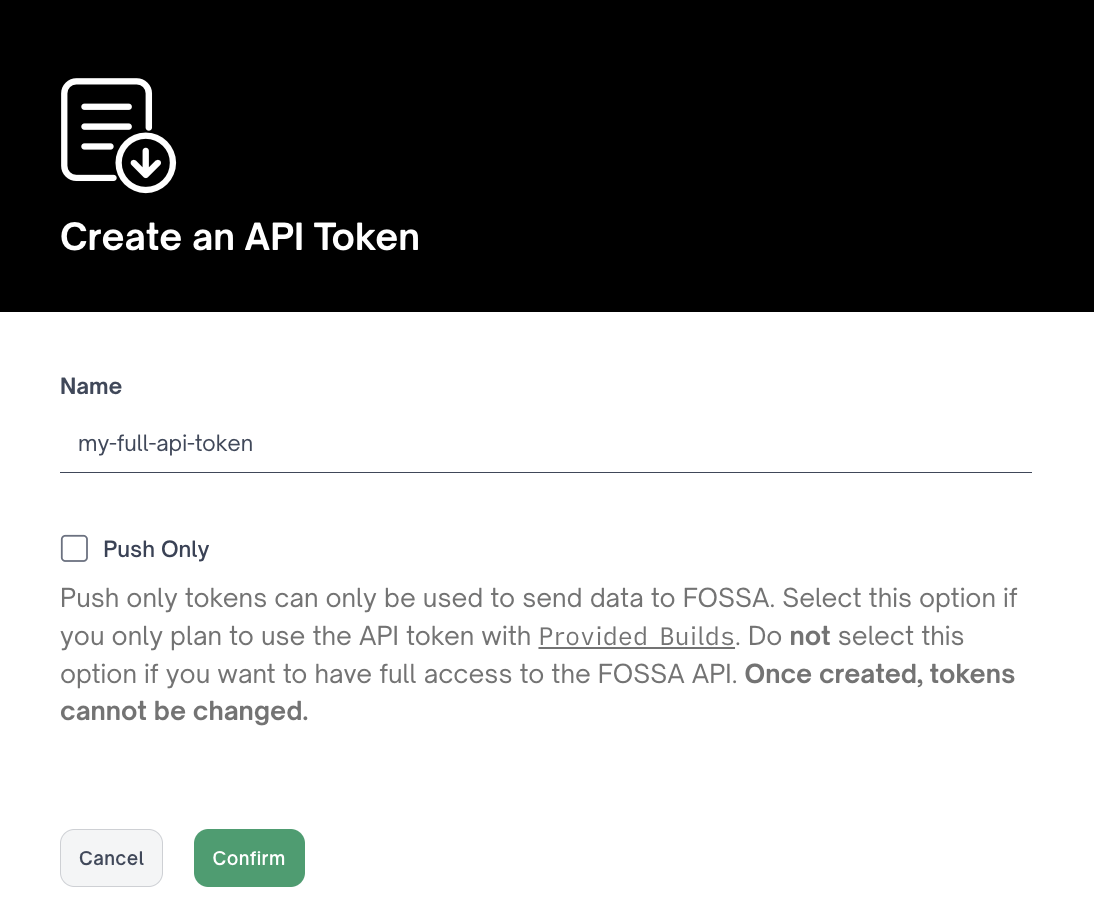Screen dimensions: 1094x914
Task: Click the circled down-arrow badge on the icon
Action: click(146, 161)
